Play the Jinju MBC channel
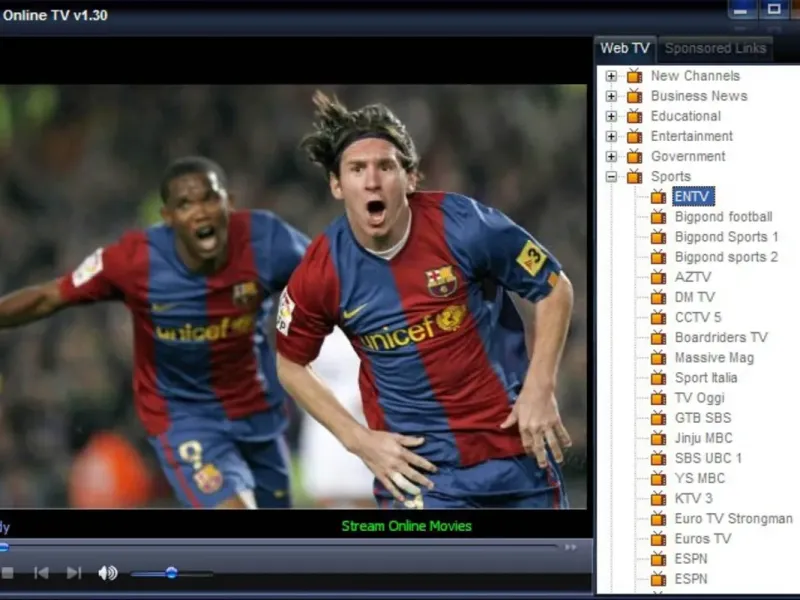The width and height of the screenshot is (800, 600). [704, 438]
